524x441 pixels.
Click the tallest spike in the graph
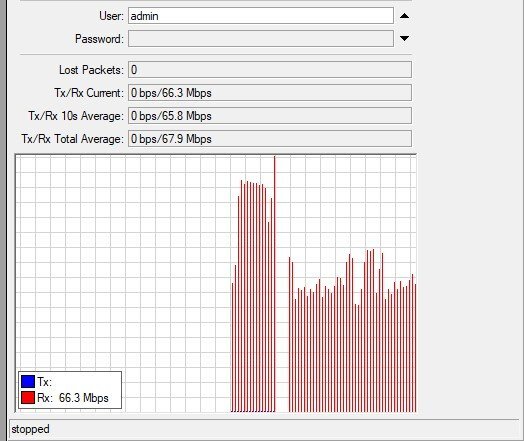tap(275, 284)
